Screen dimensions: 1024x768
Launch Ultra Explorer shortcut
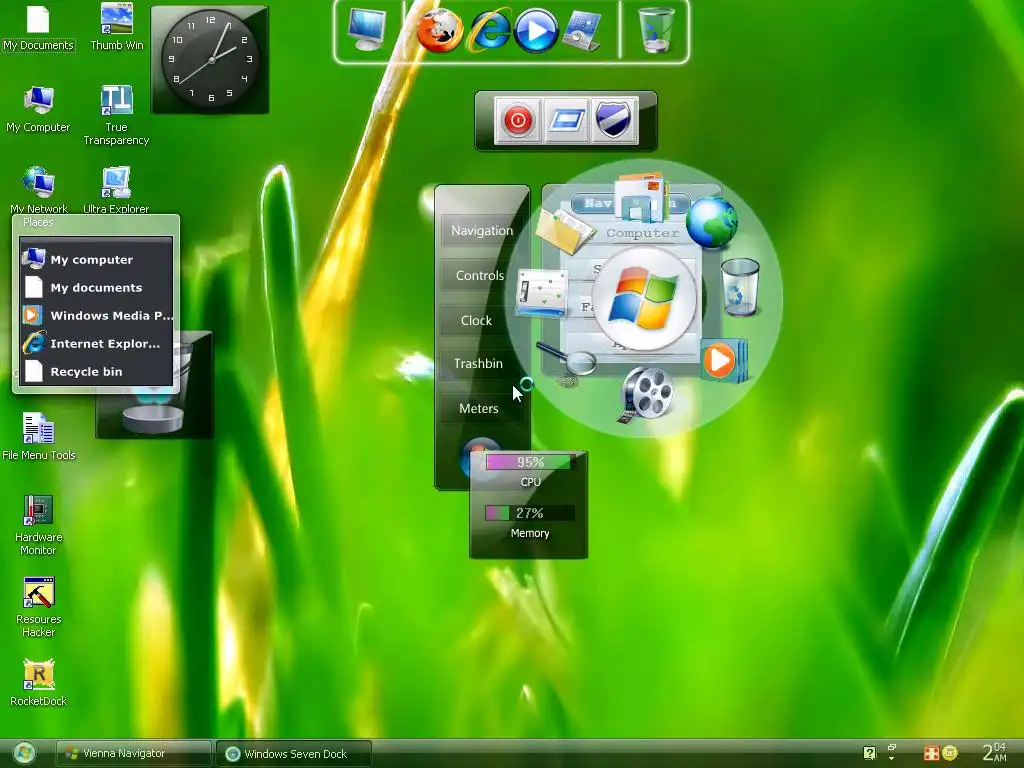[x=116, y=189]
